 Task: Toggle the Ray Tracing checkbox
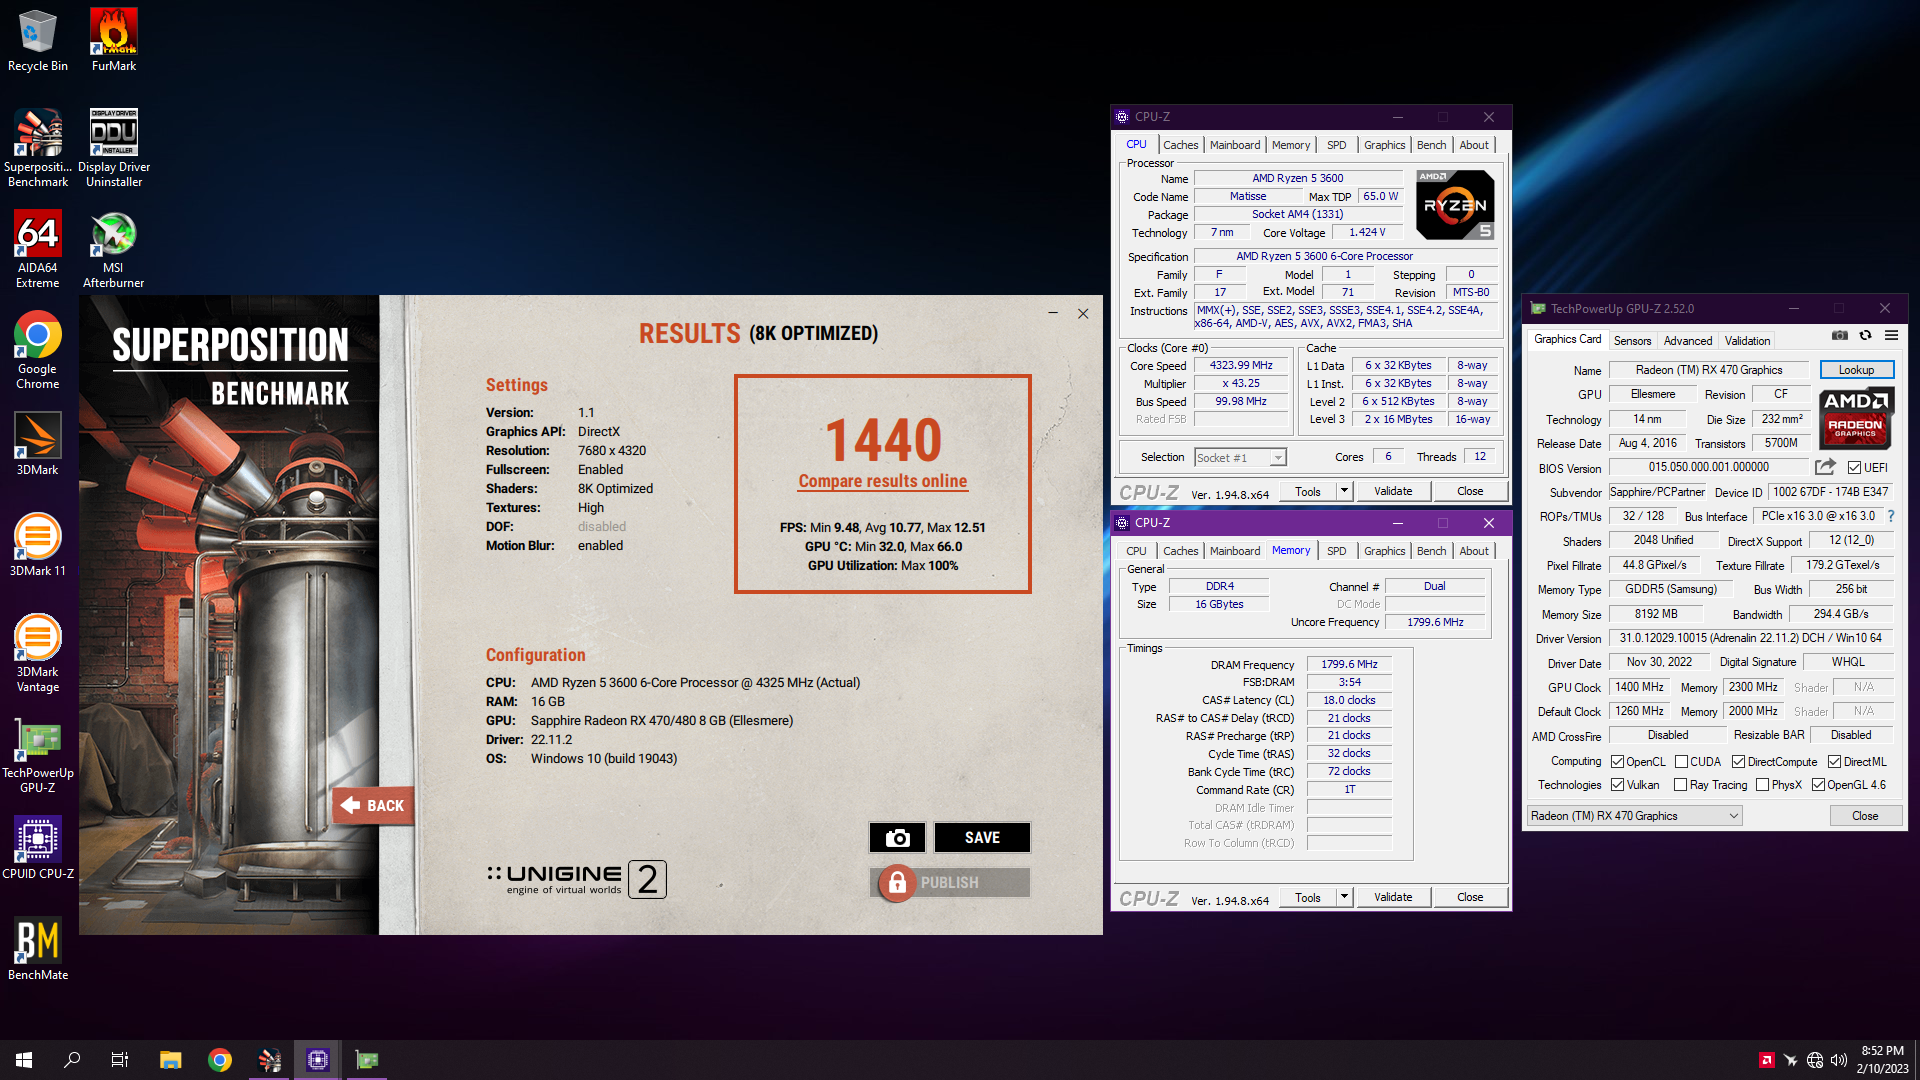(1680, 785)
